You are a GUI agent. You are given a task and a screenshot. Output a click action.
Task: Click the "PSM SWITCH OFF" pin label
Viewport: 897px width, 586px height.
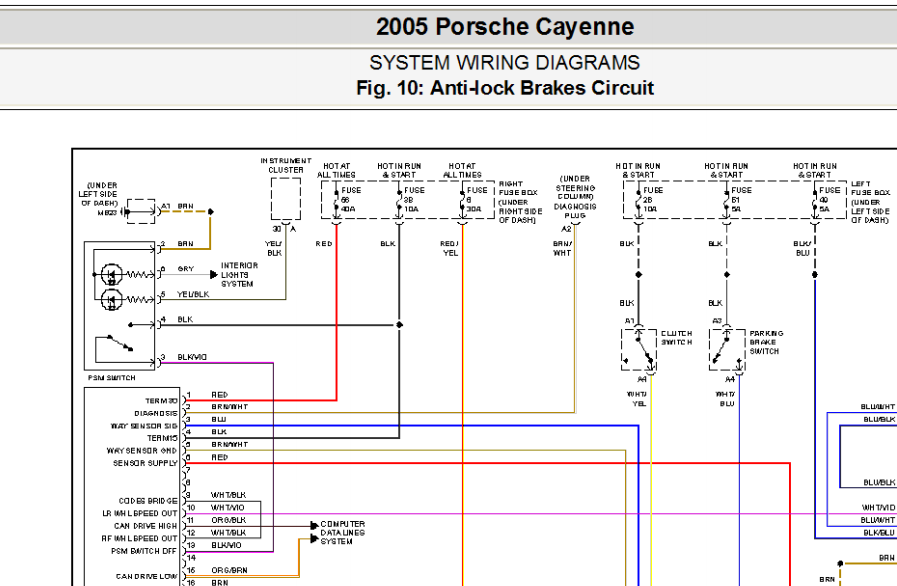(x=144, y=551)
